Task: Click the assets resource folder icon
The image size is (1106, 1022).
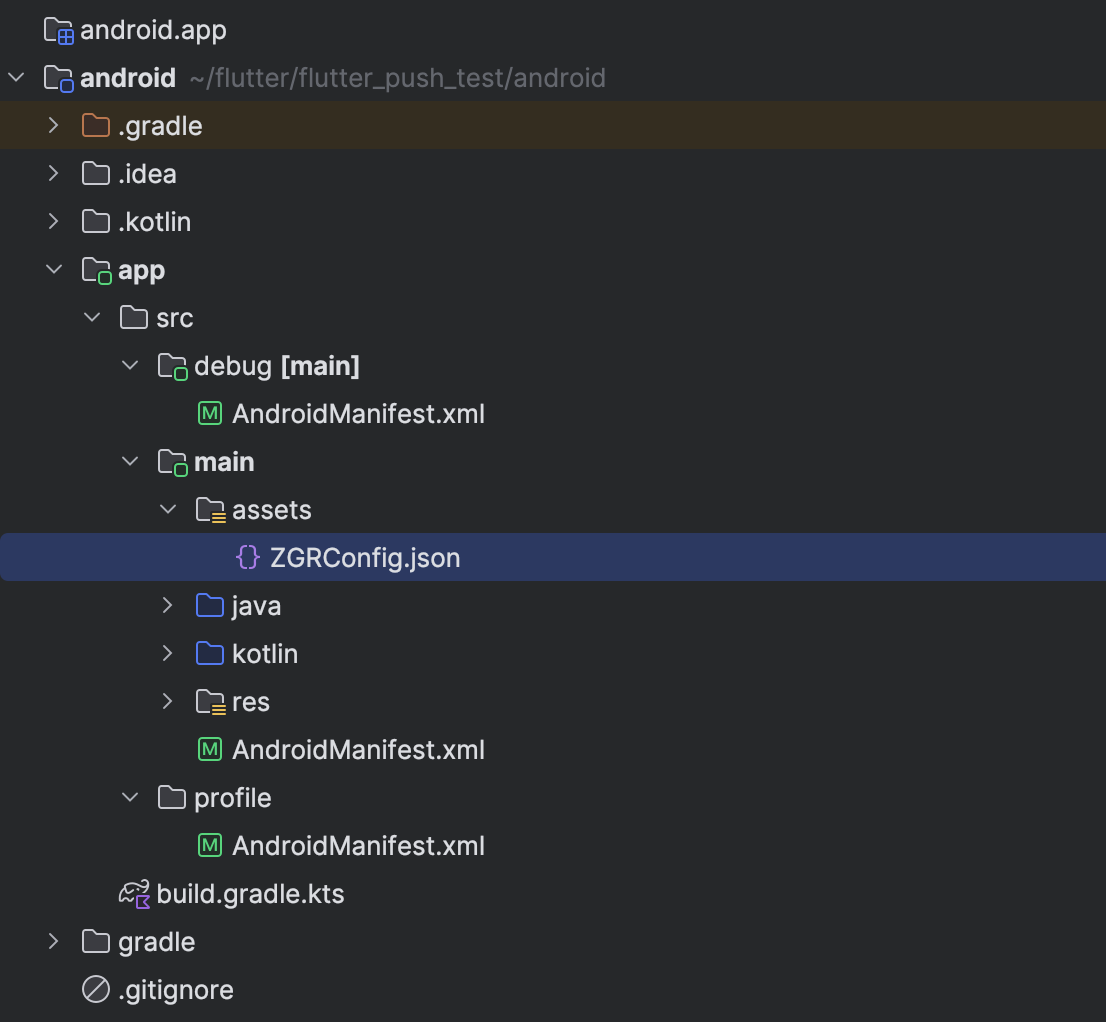Action: [x=211, y=510]
